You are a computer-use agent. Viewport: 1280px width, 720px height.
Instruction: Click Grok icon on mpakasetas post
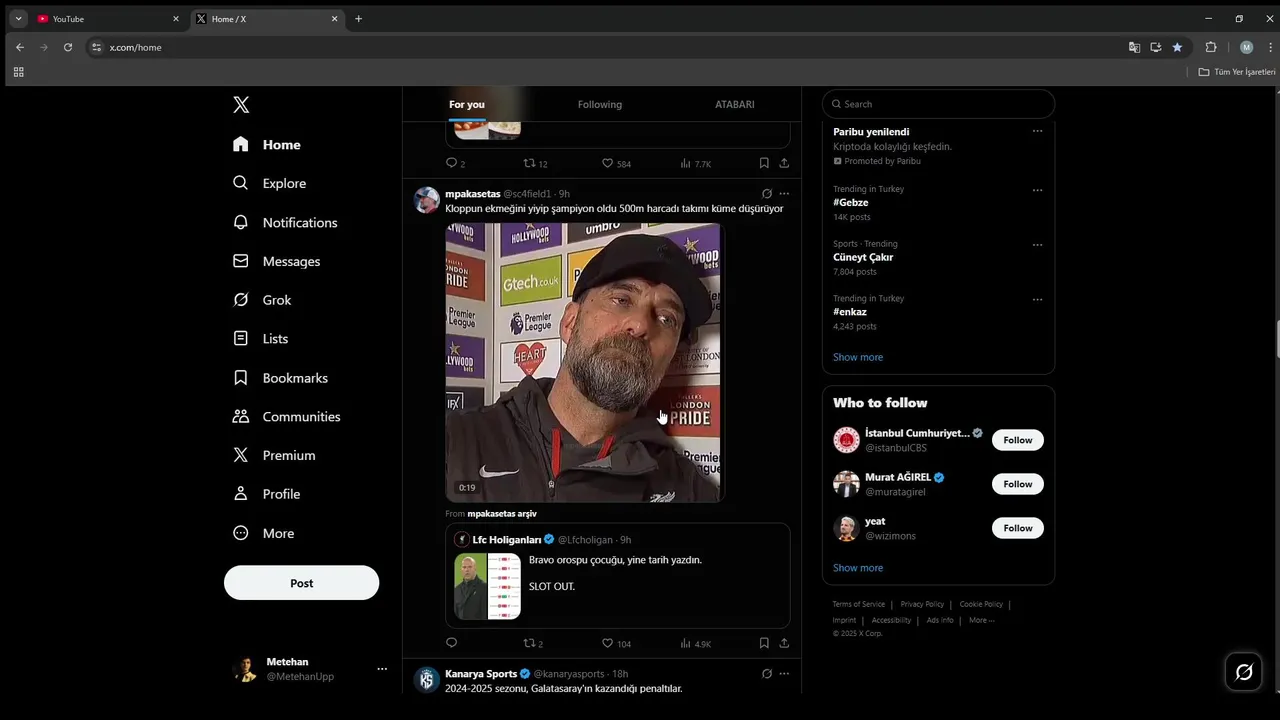(767, 194)
